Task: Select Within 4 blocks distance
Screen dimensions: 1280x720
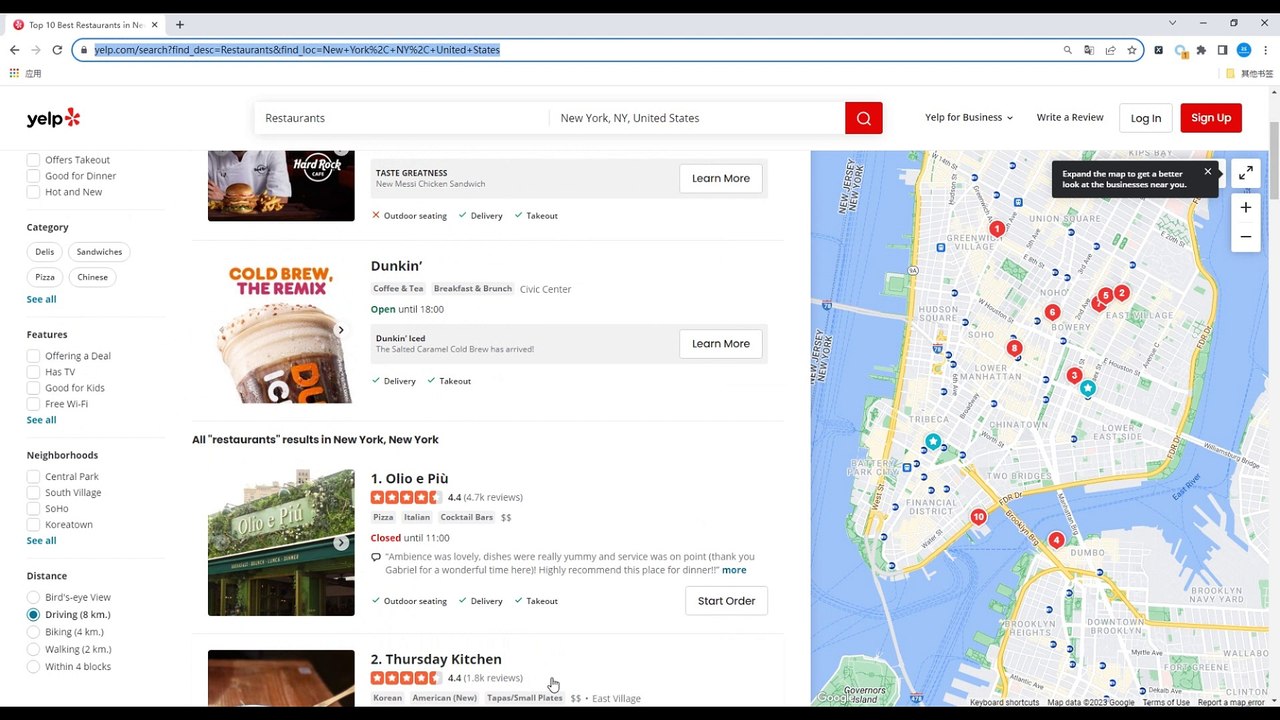Action: pos(33,667)
